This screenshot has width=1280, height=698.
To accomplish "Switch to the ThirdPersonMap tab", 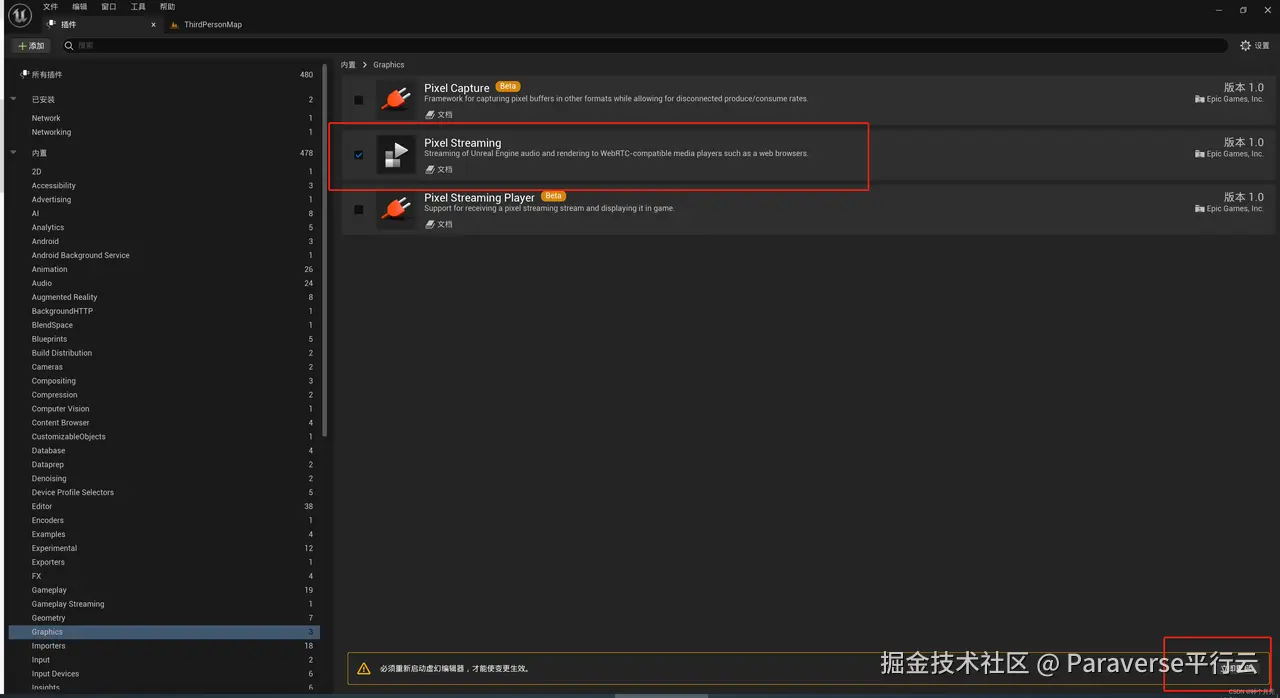I will (212, 24).
